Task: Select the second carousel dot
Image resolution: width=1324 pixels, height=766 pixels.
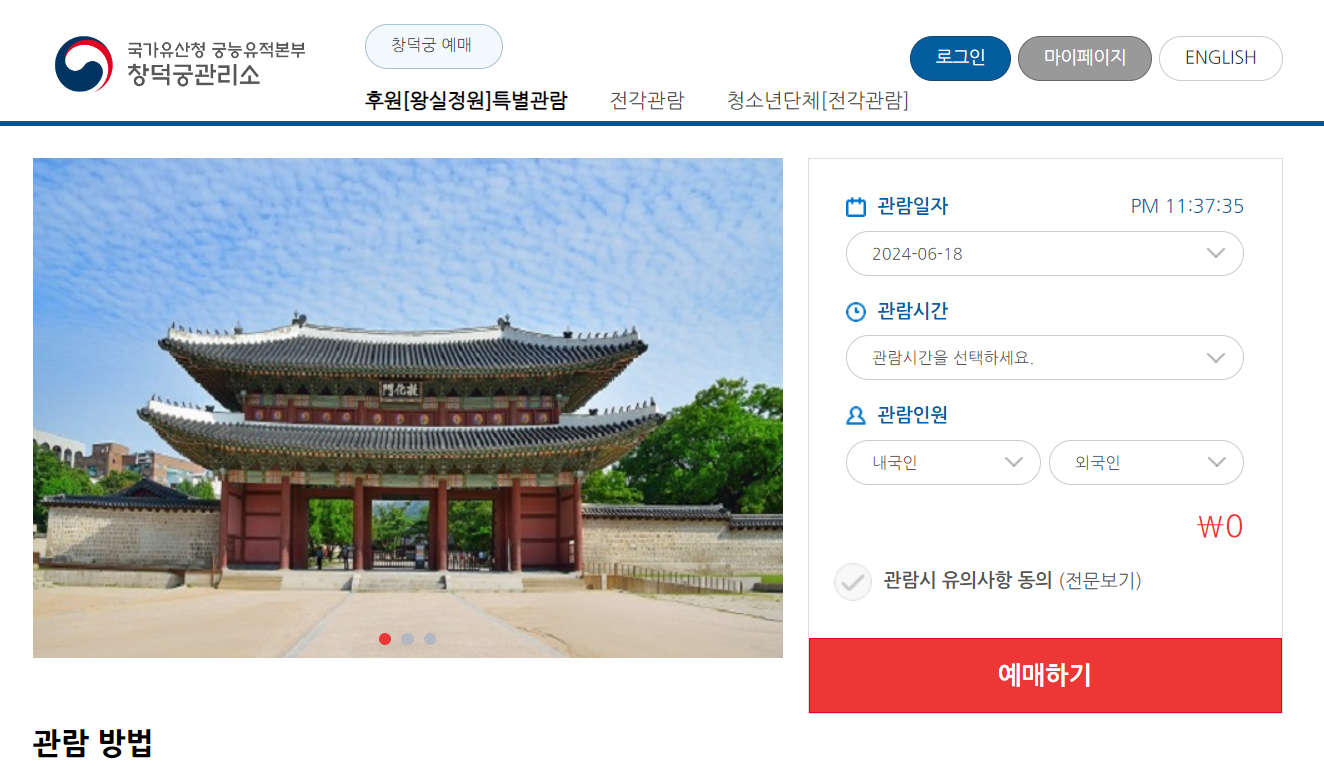Action: [x=407, y=639]
